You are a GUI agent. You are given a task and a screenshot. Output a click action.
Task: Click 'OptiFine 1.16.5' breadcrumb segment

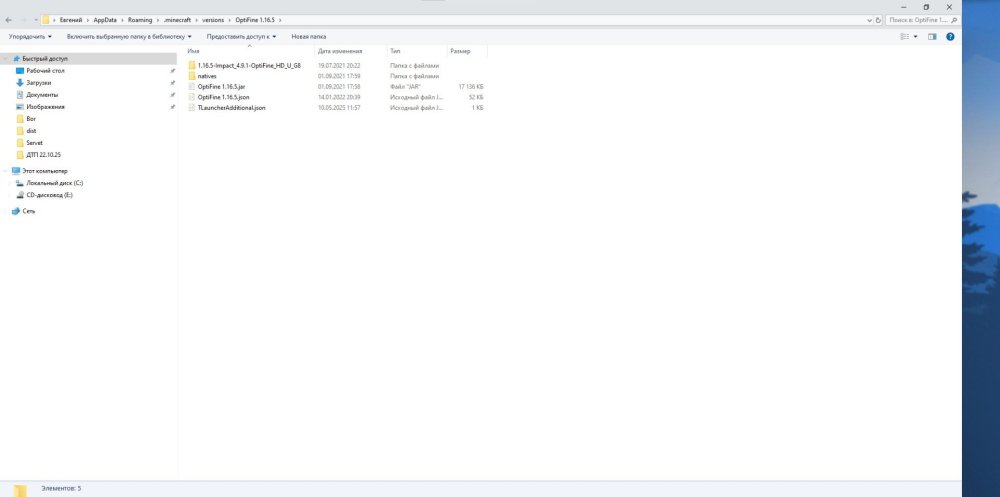254,20
